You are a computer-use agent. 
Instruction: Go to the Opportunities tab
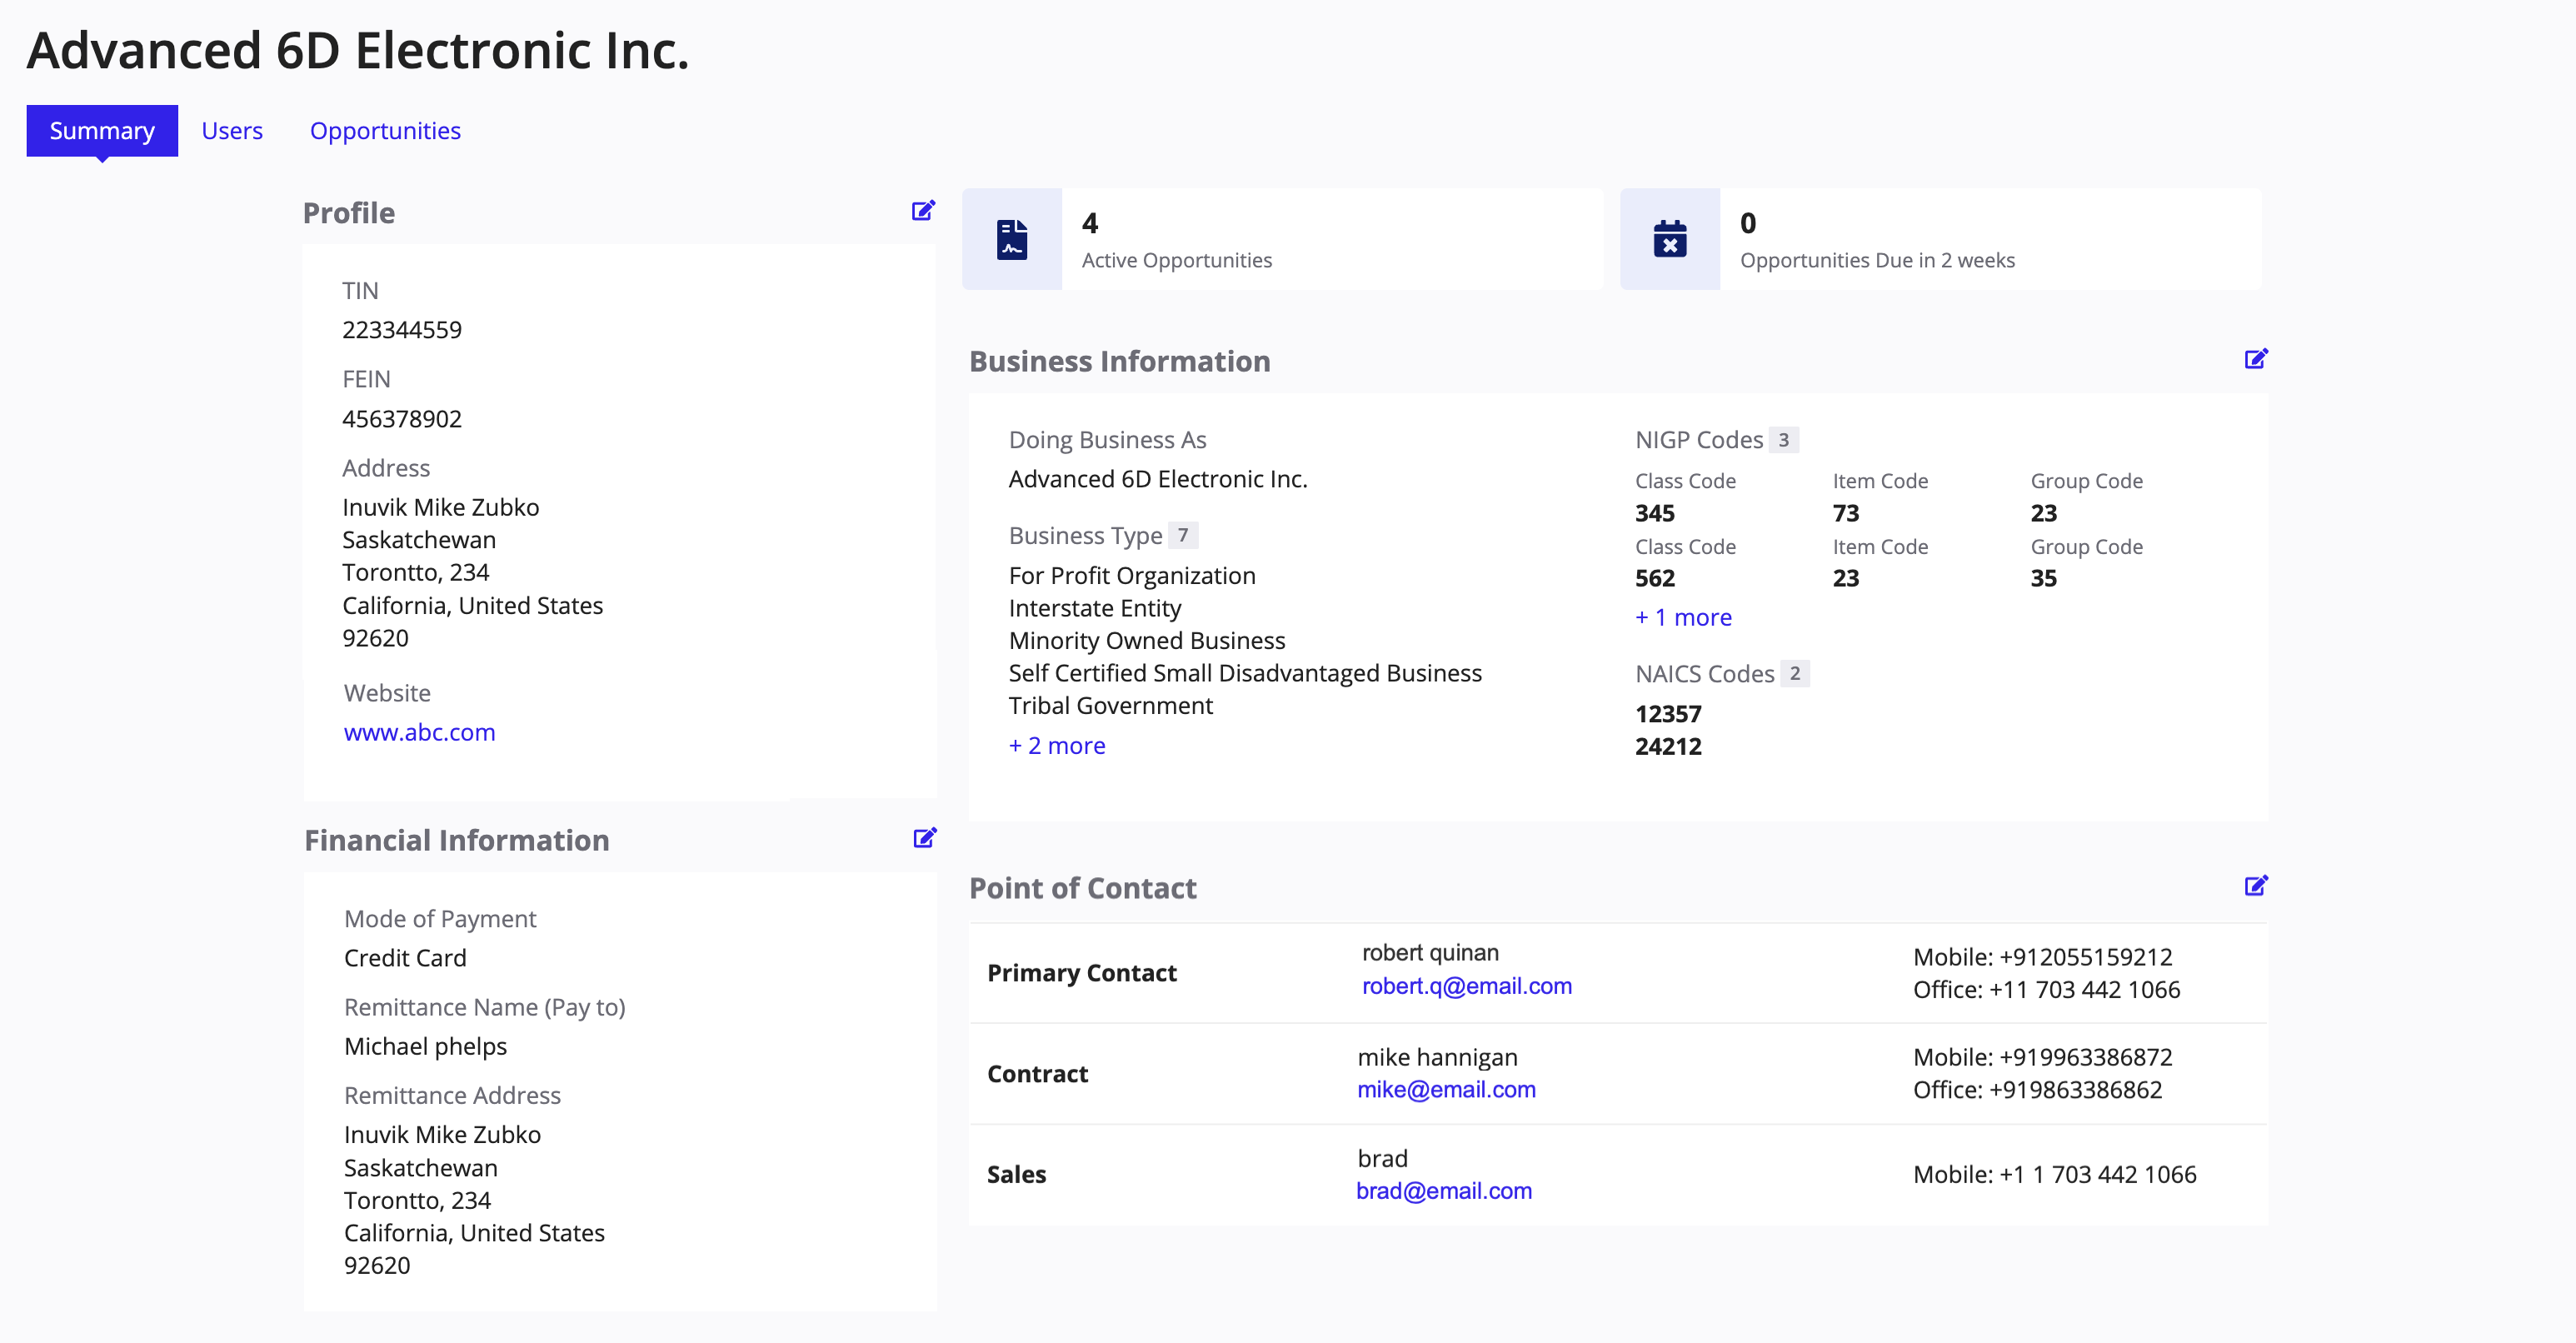(385, 131)
